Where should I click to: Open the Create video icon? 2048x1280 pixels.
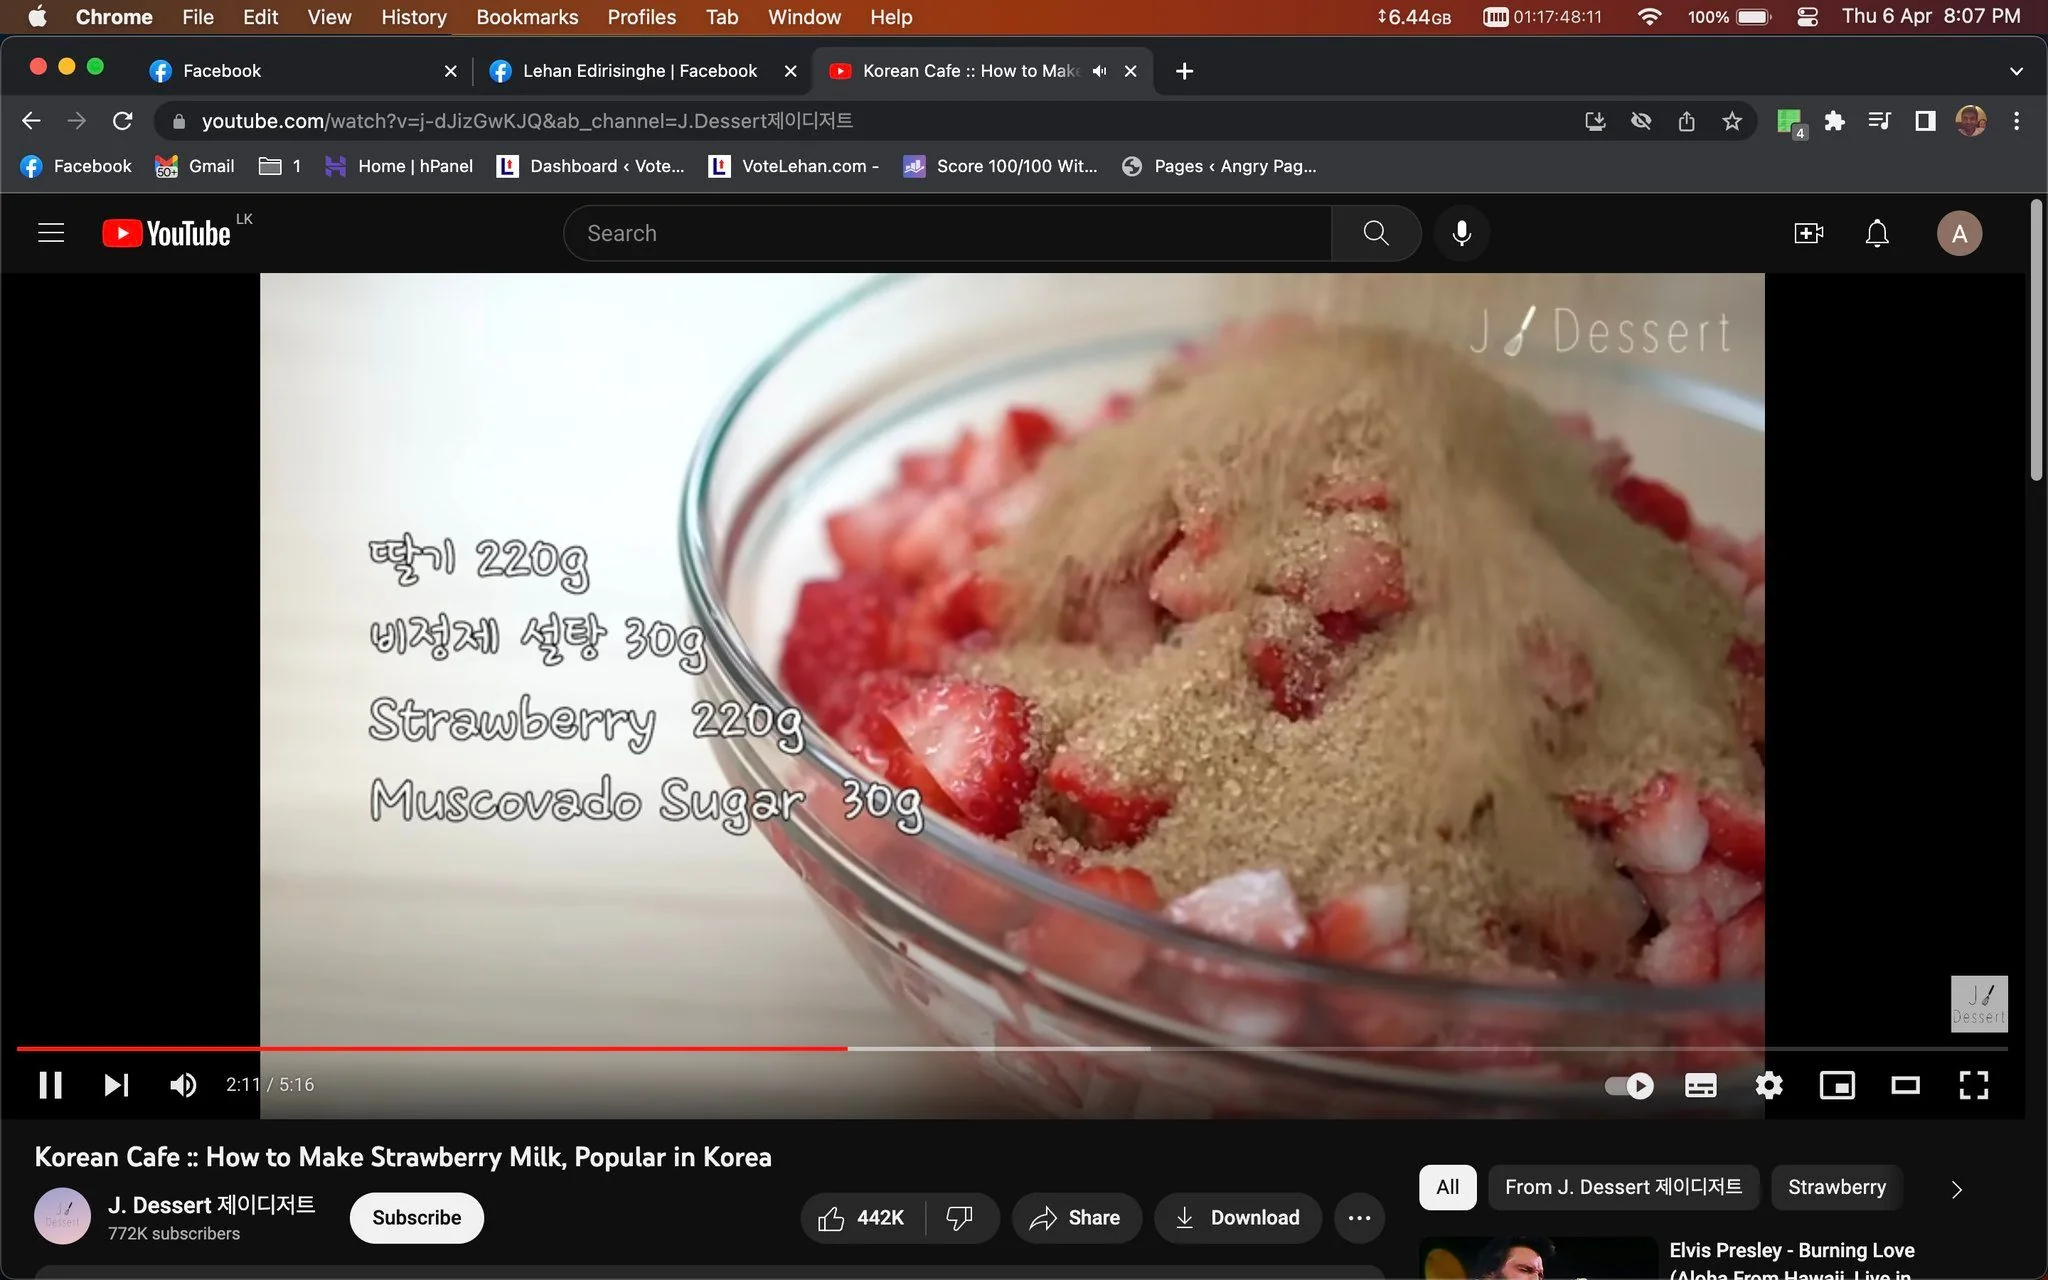[1808, 233]
